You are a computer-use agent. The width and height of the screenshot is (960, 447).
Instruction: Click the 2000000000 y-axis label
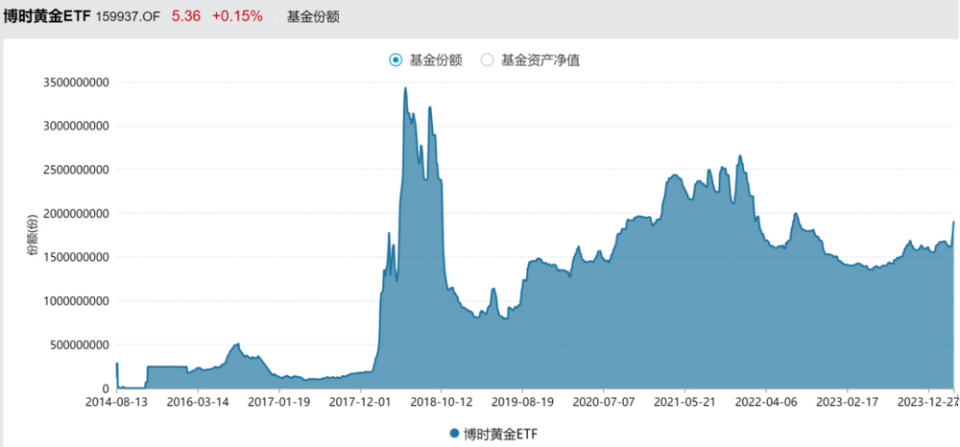76,213
